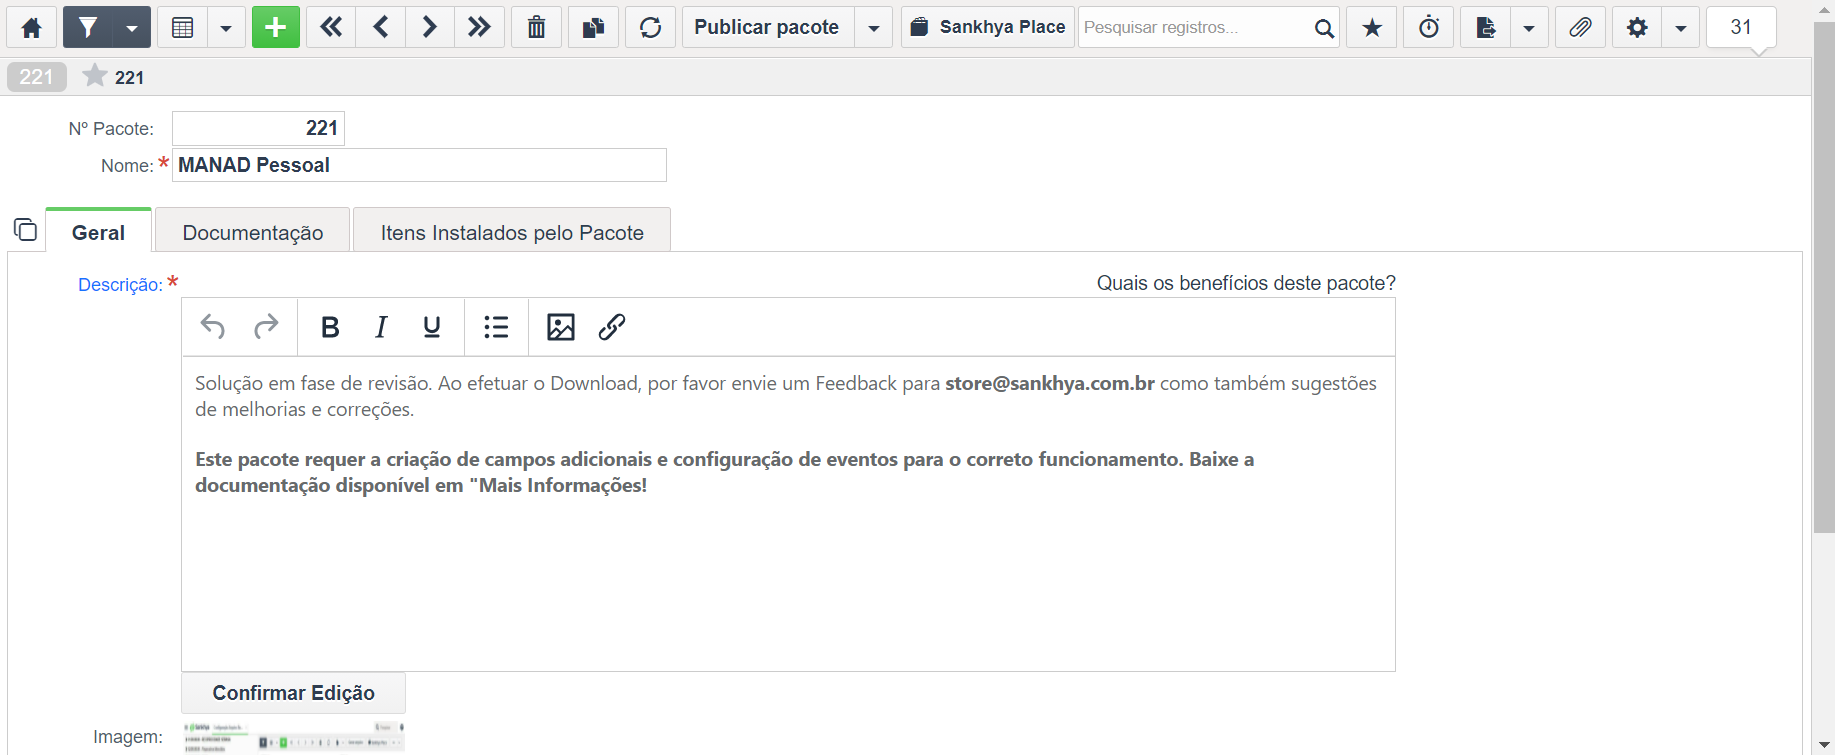This screenshot has height=755, width=1835.
Task: Toggle italic formatting
Action: point(381,327)
